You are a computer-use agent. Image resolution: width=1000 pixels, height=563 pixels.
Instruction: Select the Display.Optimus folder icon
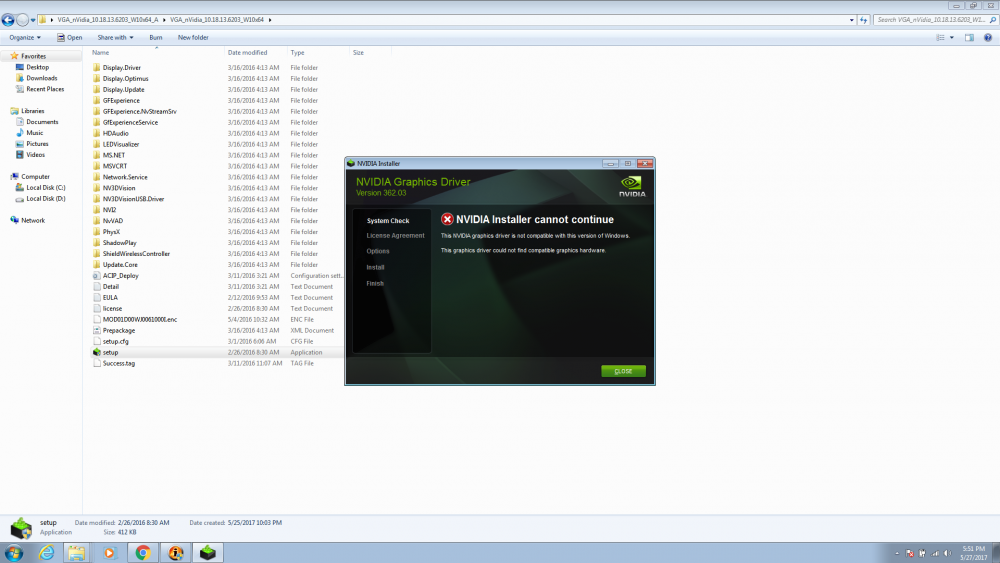(97, 78)
